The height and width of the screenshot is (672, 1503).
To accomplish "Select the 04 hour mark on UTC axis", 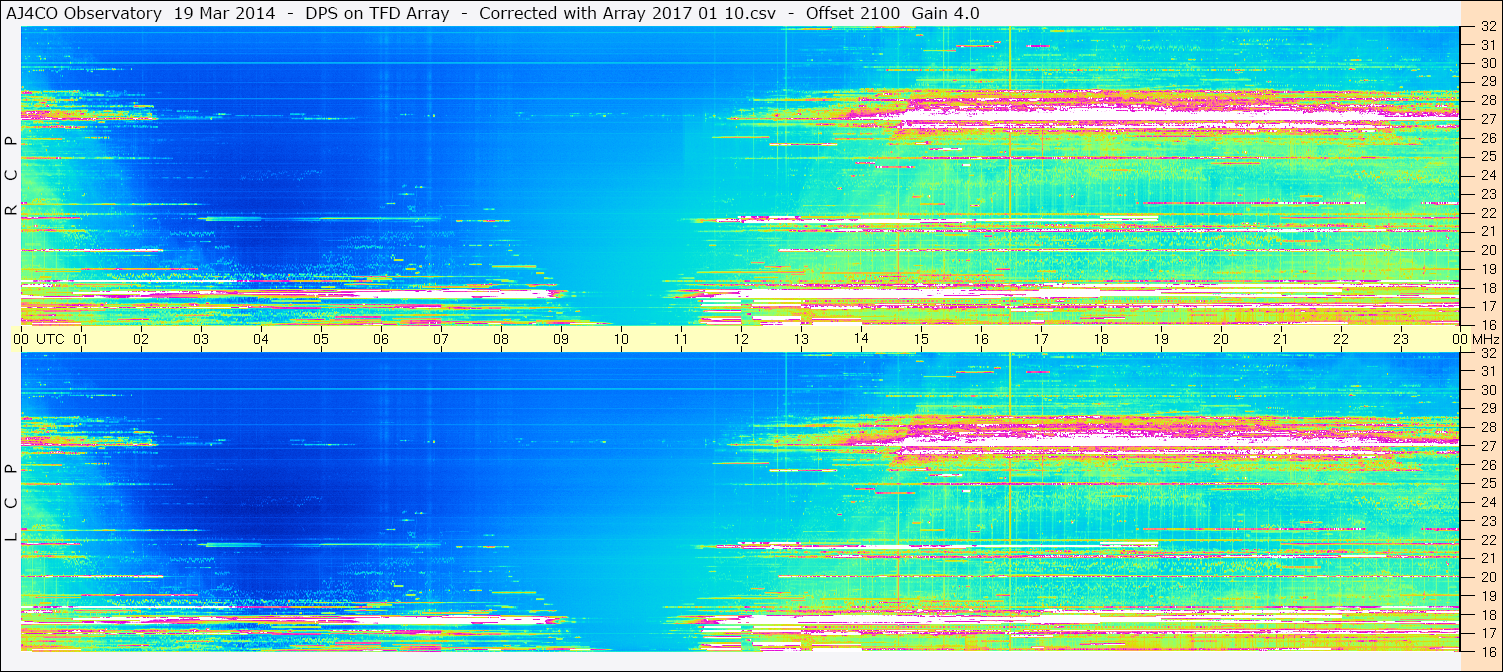I will click(x=261, y=339).
